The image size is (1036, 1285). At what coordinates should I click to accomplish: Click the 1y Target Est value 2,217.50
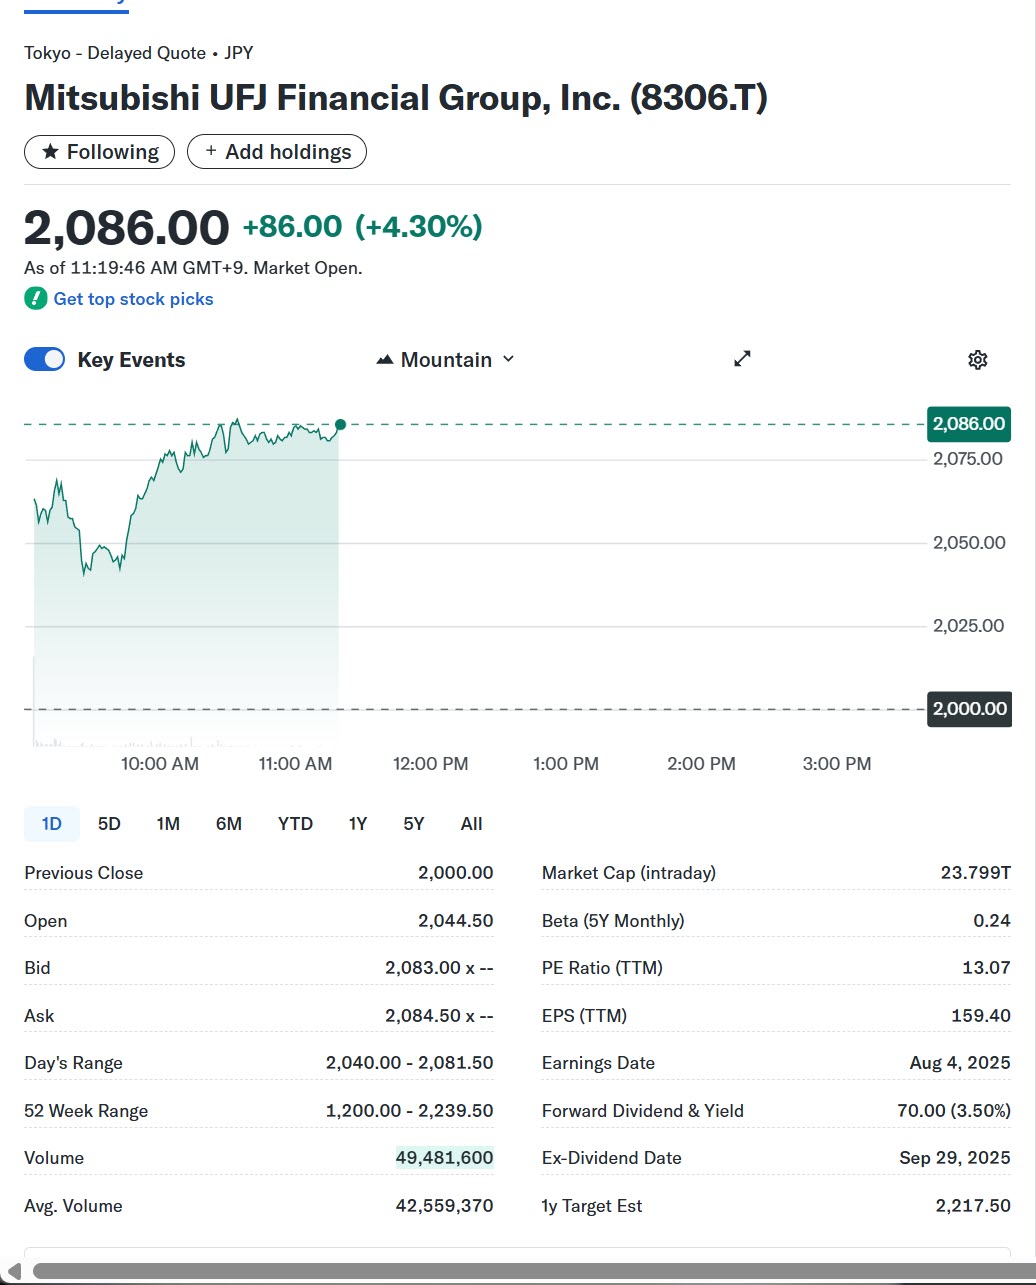tap(973, 1206)
